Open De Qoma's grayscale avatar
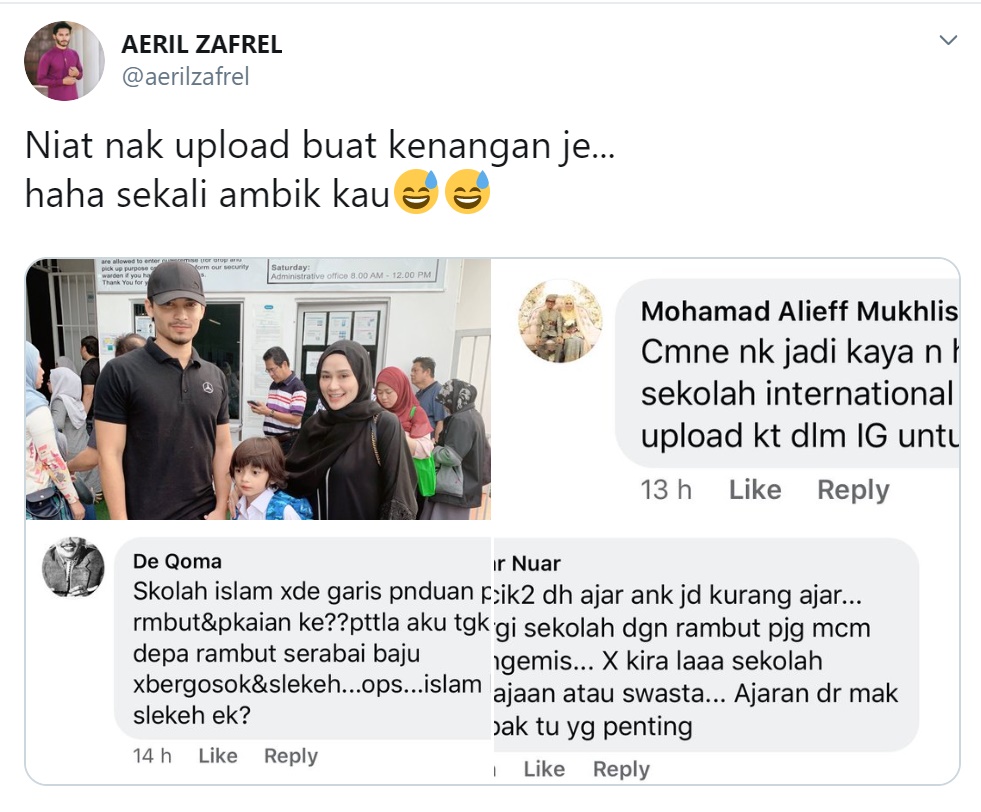This screenshot has width=981, height=812. click(73, 567)
